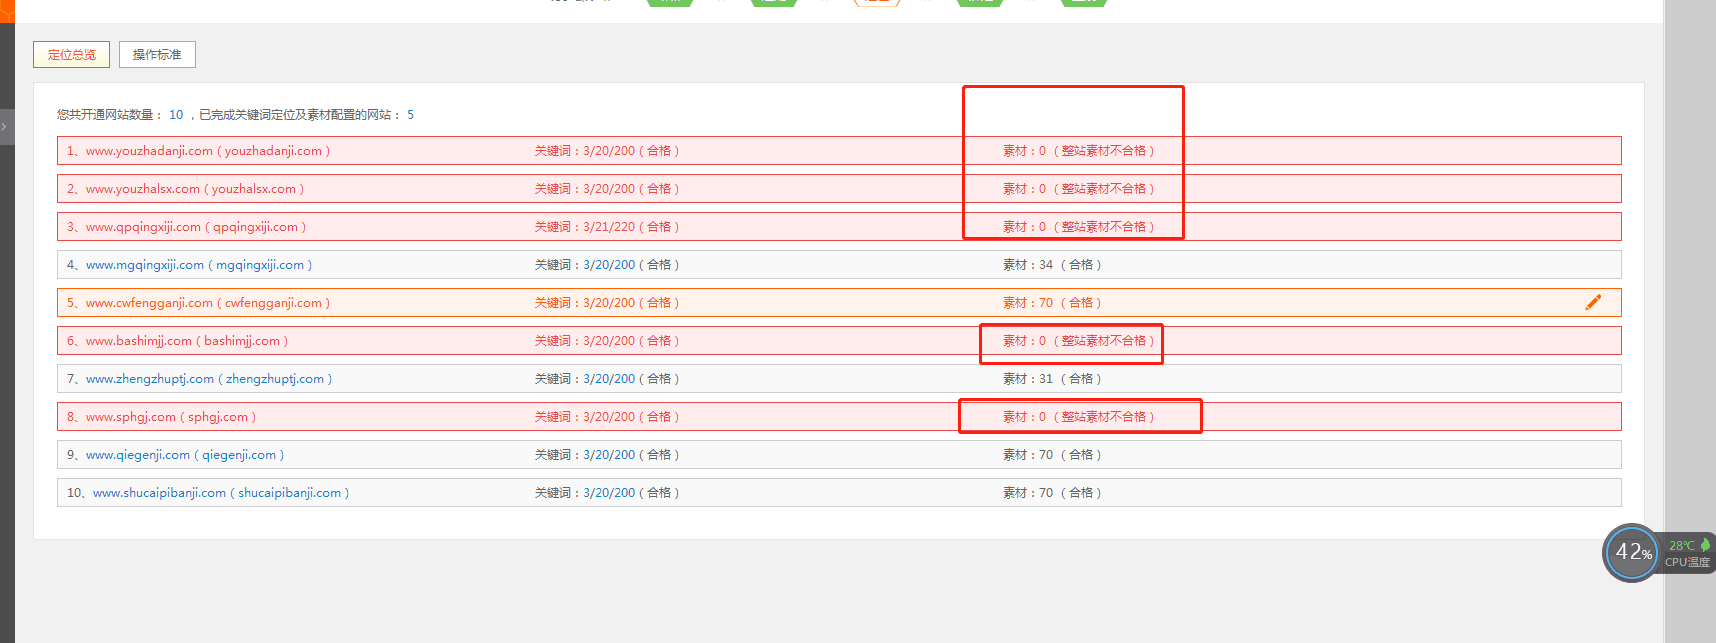Click 素材:0 不合格 status in the sphgj row
The height and width of the screenshot is (643, 1716).
1078,417
